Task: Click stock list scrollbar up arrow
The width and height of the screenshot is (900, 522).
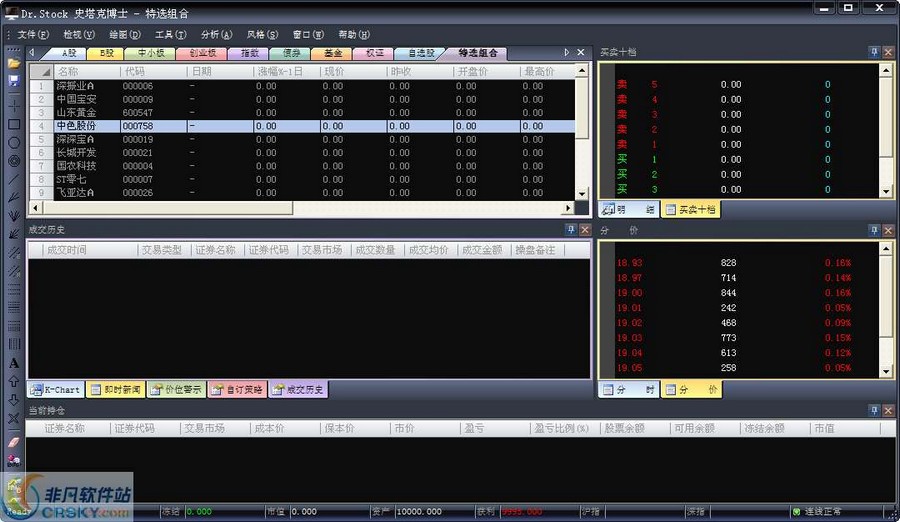Action: tap(581, 71)
